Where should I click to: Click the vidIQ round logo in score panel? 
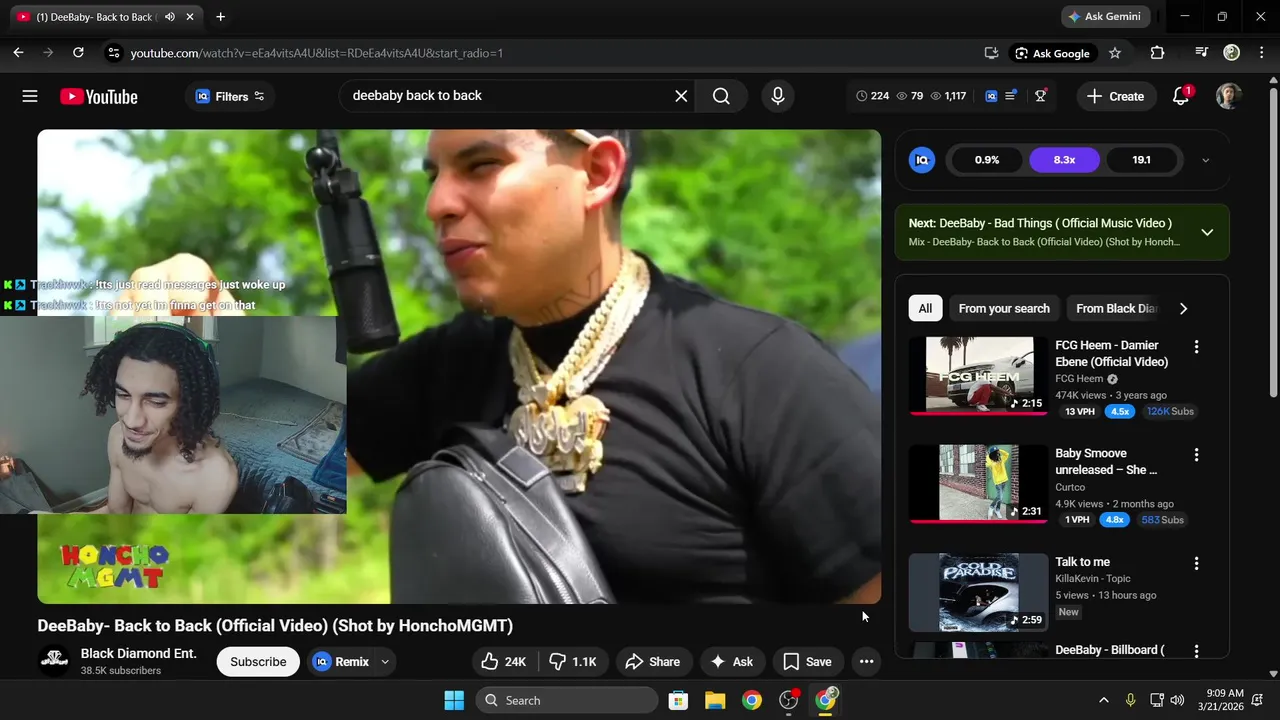[922, 160]
